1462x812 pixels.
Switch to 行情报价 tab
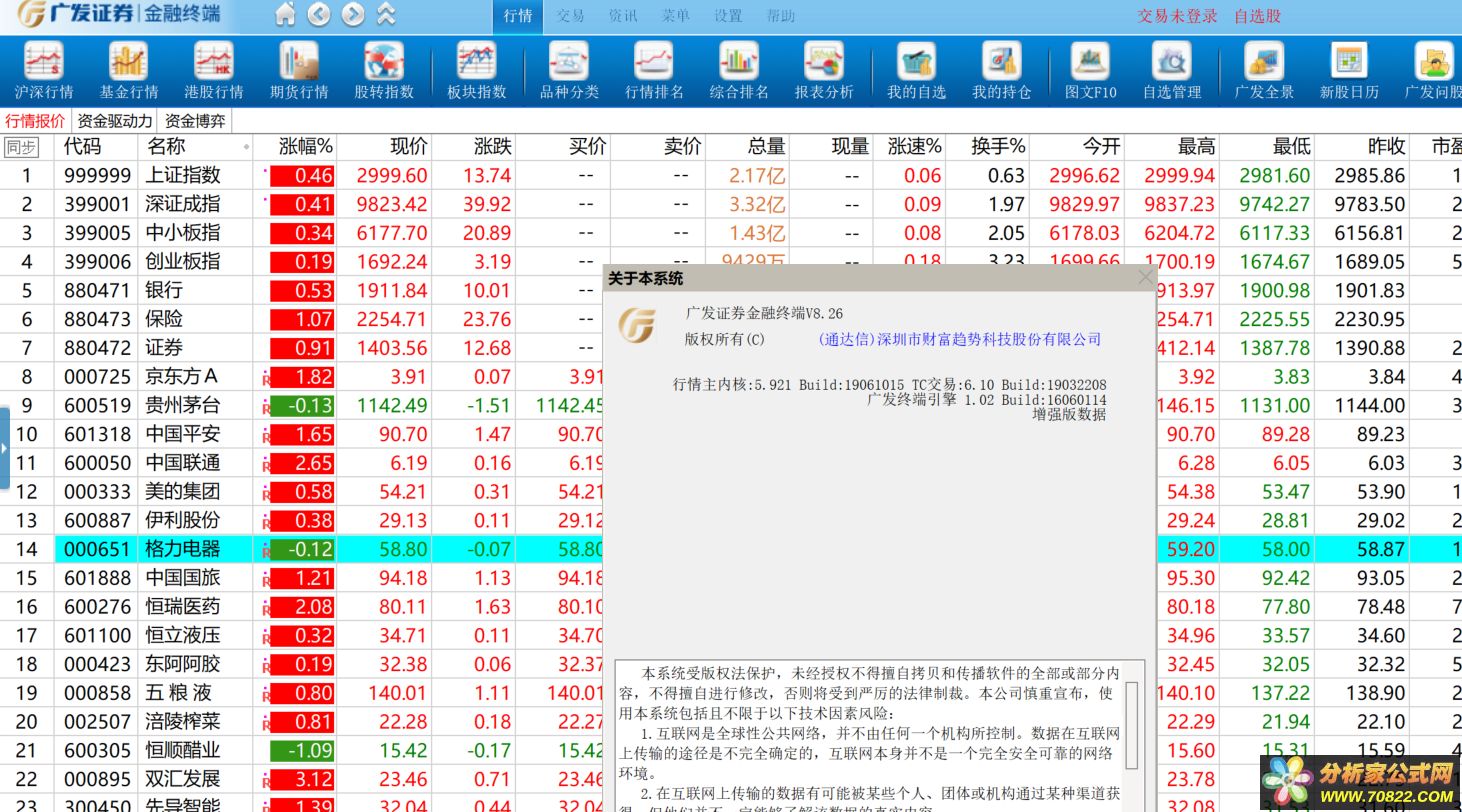(36, 121)
